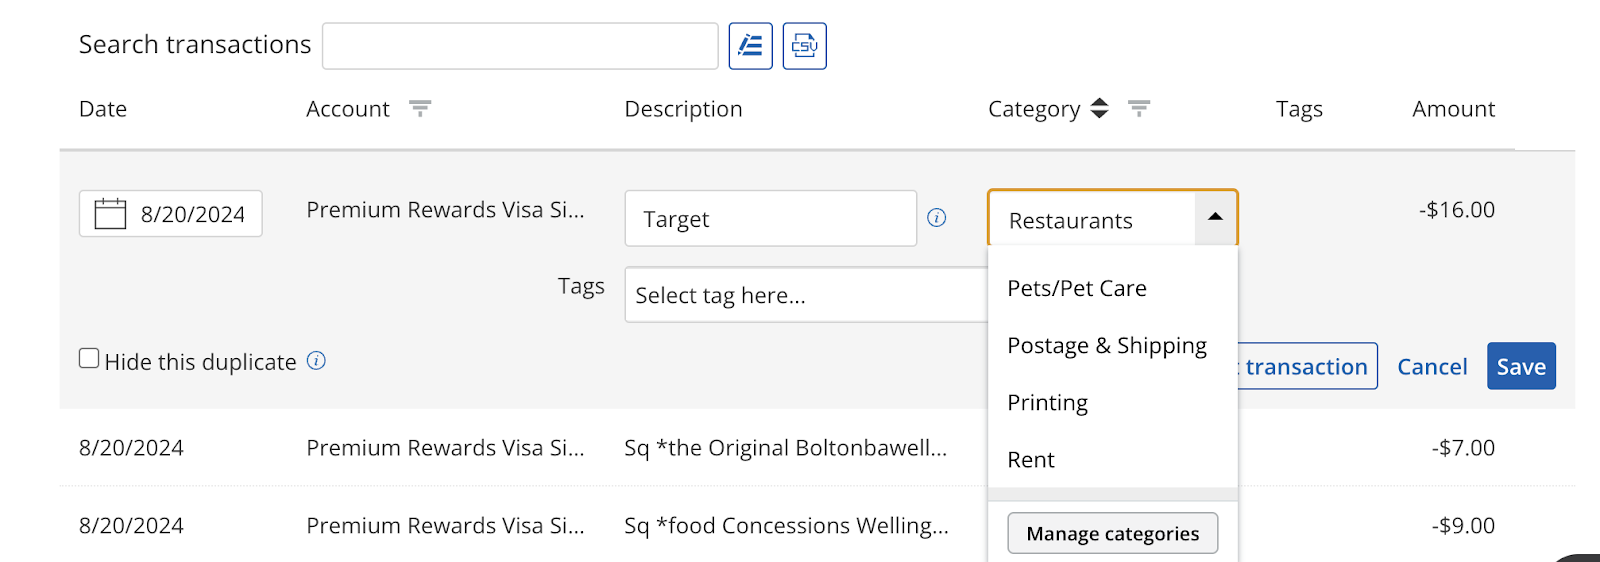Viewport: 1600px width, 562px height.
Task: Click the -$16.00 amount
Action: tap(1457, 210)
